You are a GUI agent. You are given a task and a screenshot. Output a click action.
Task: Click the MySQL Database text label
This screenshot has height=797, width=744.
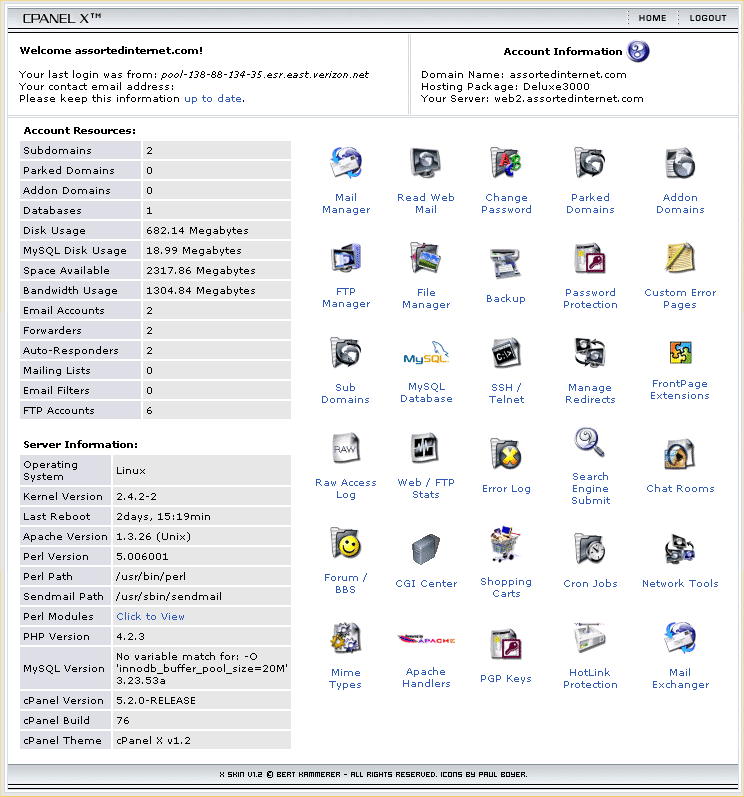426,393
